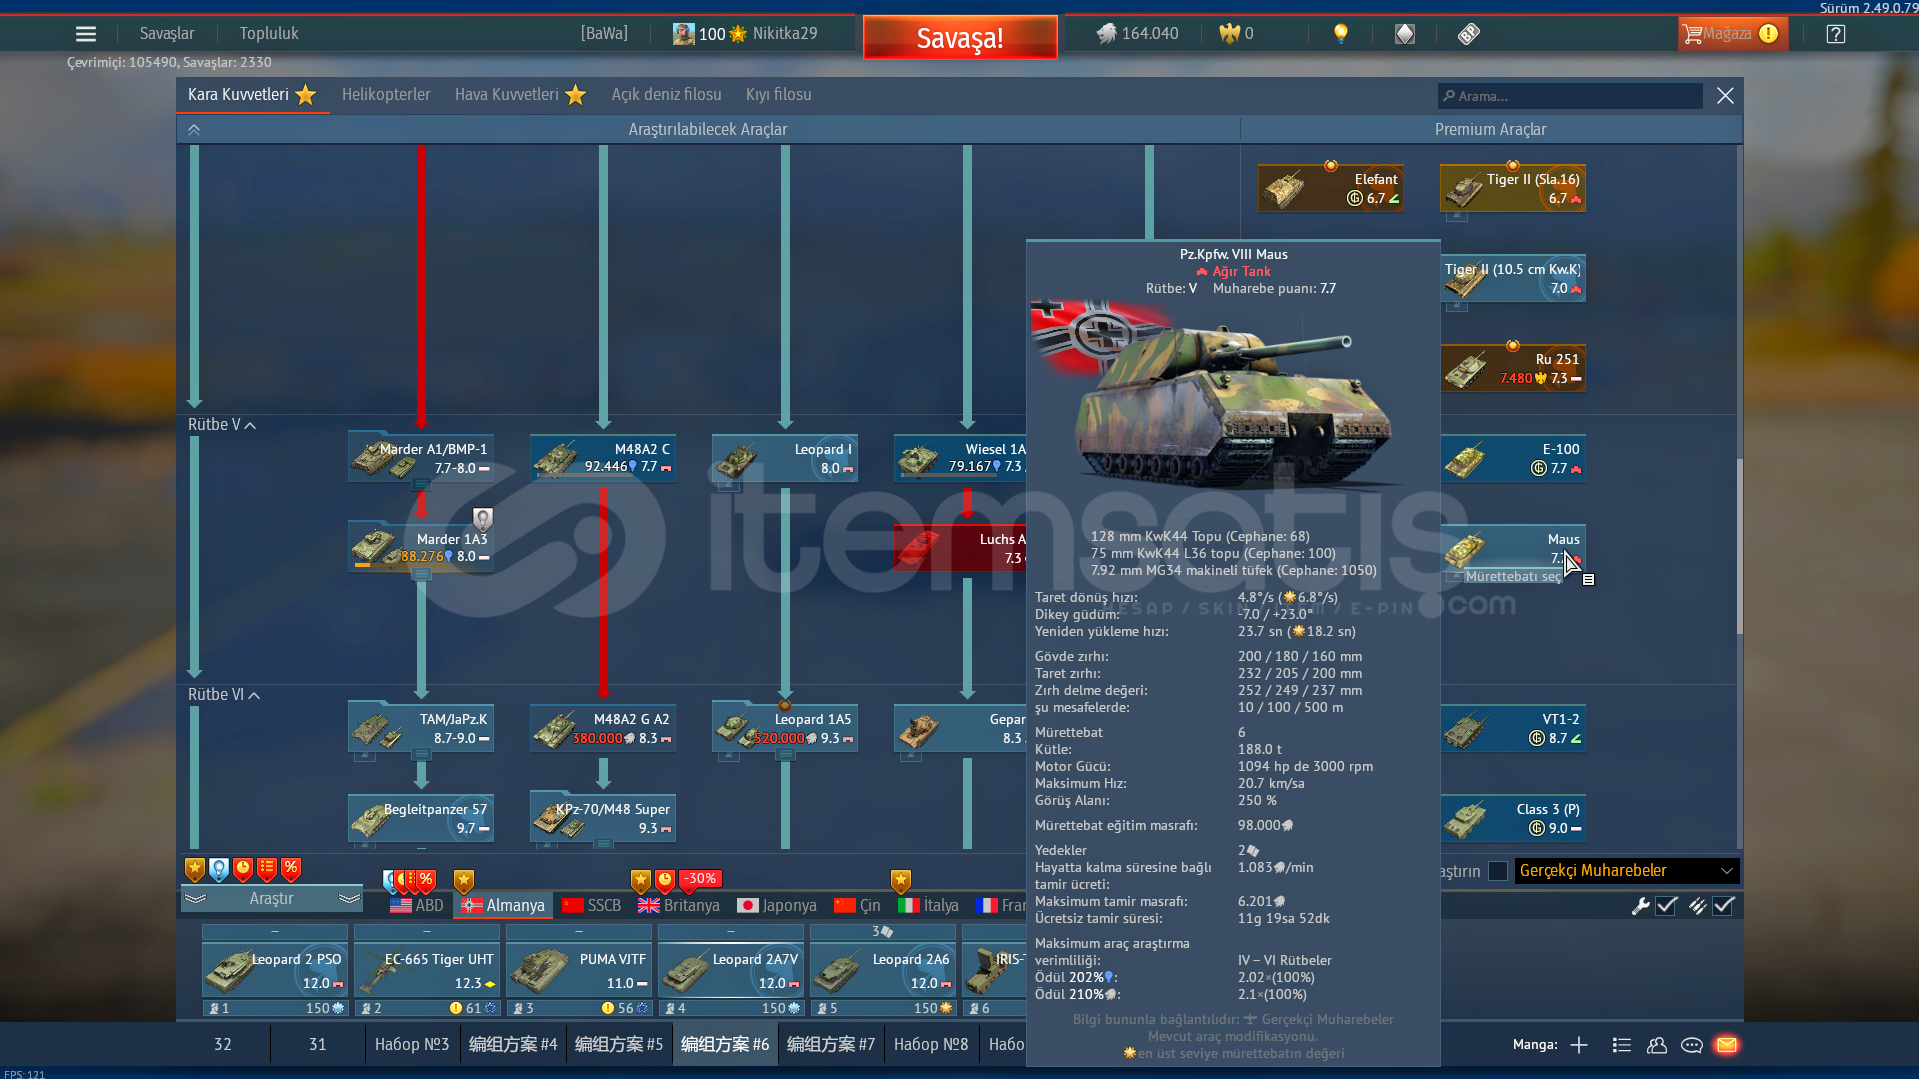The height and width of the screenshot is (1079, 1919).
Task: Expand the right chevron on Araştır bar
Action: click(x=349, y=899)
